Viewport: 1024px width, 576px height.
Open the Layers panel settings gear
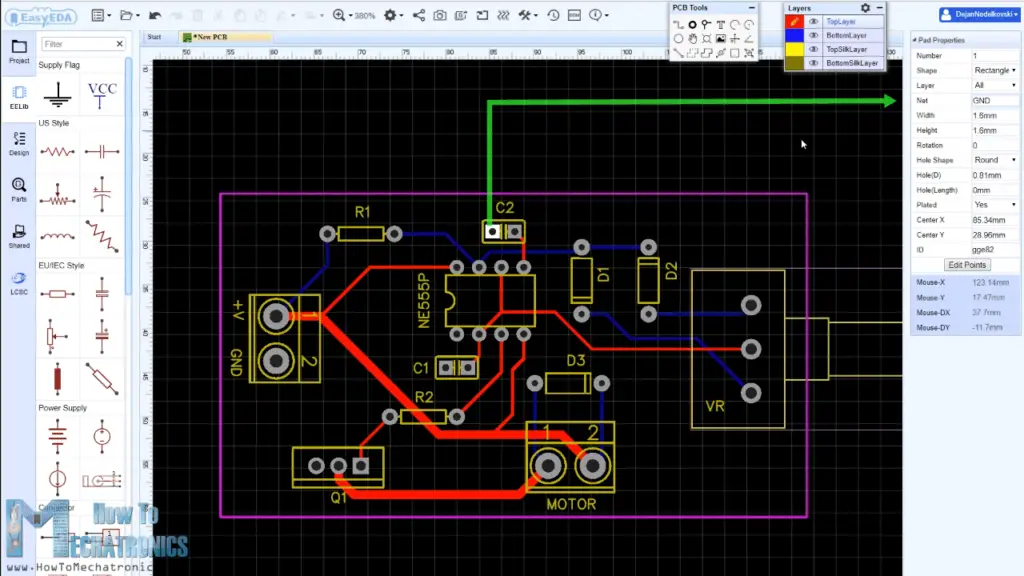click(x=865, y=8)
